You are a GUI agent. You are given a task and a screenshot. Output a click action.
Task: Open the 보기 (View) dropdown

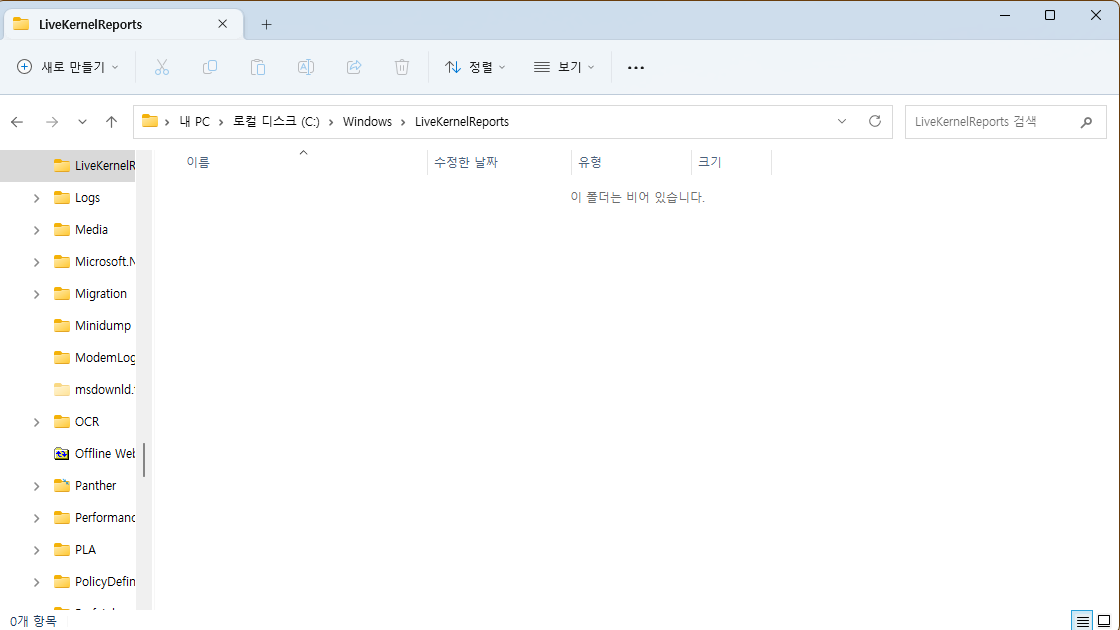click(x=563, y=67)
